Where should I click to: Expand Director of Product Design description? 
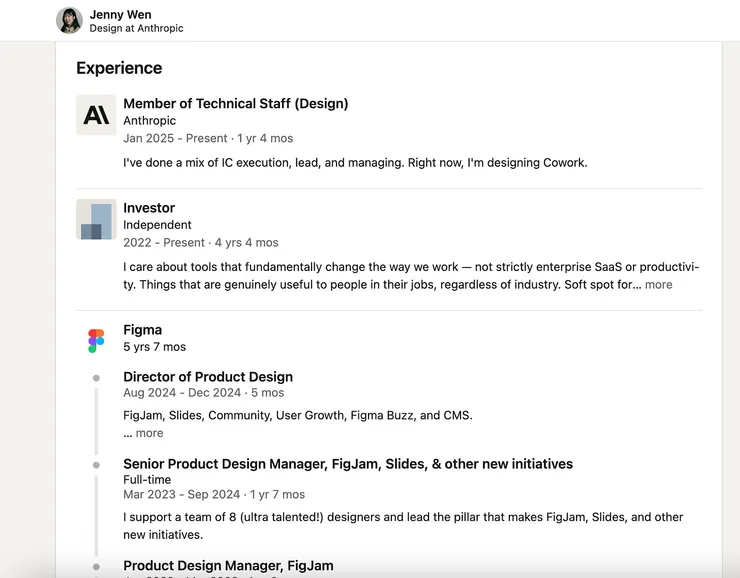[148, 433]
